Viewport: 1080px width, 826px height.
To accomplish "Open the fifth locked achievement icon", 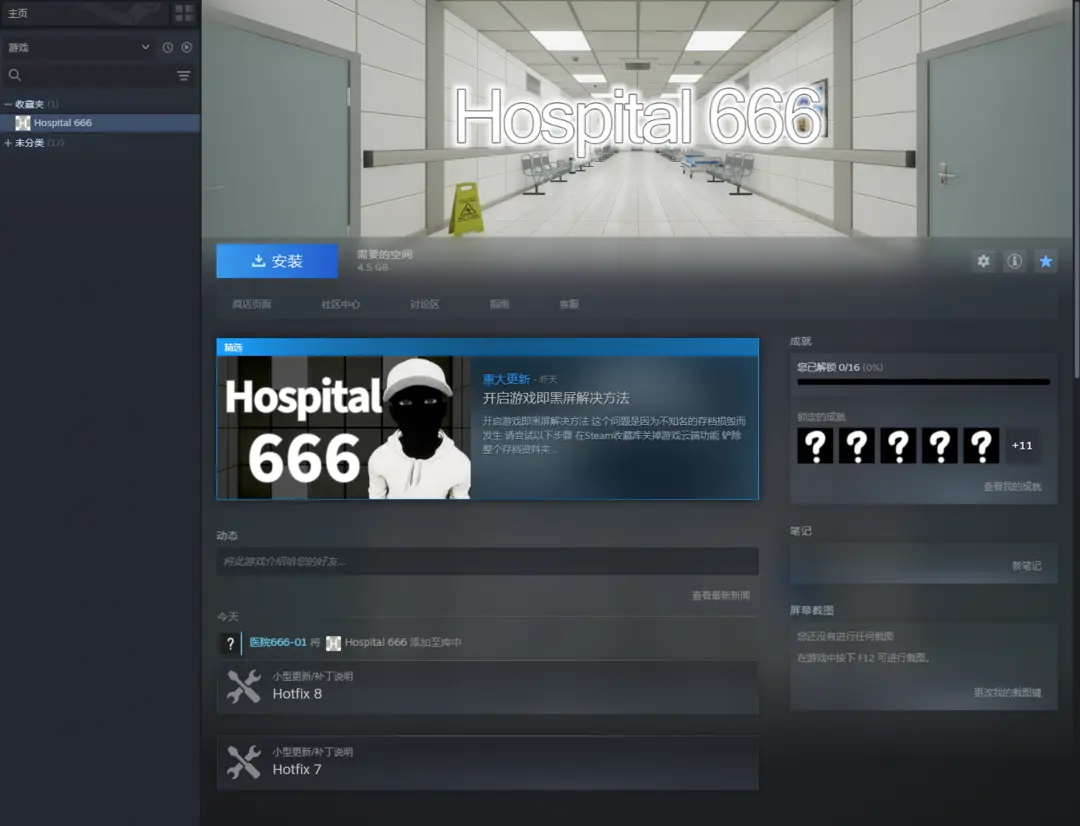I will [981, 446].
